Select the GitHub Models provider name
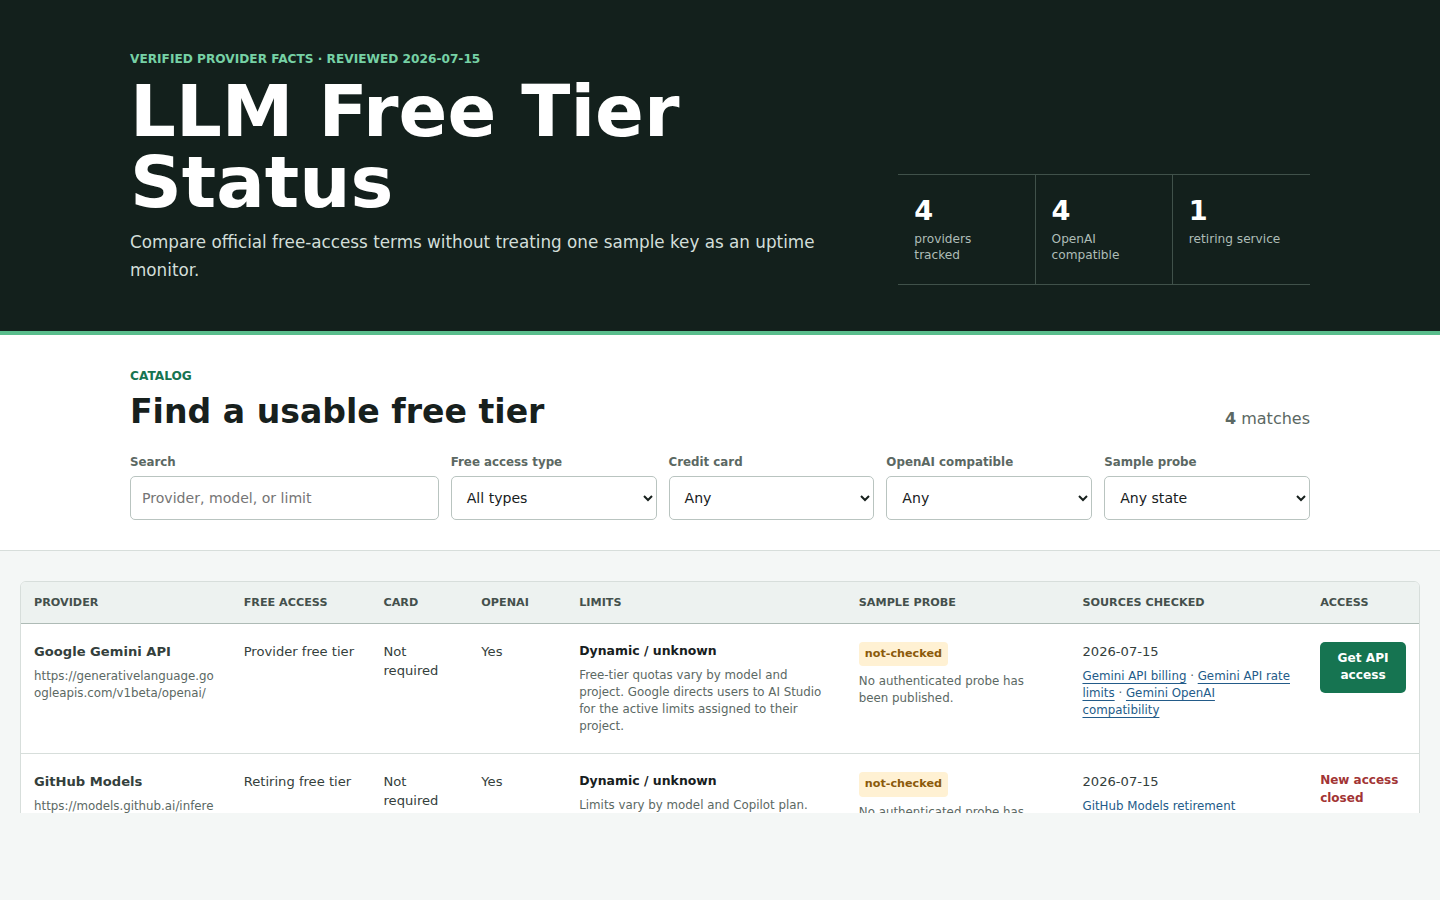1440x900 pixels. click(x=88, y=781)
